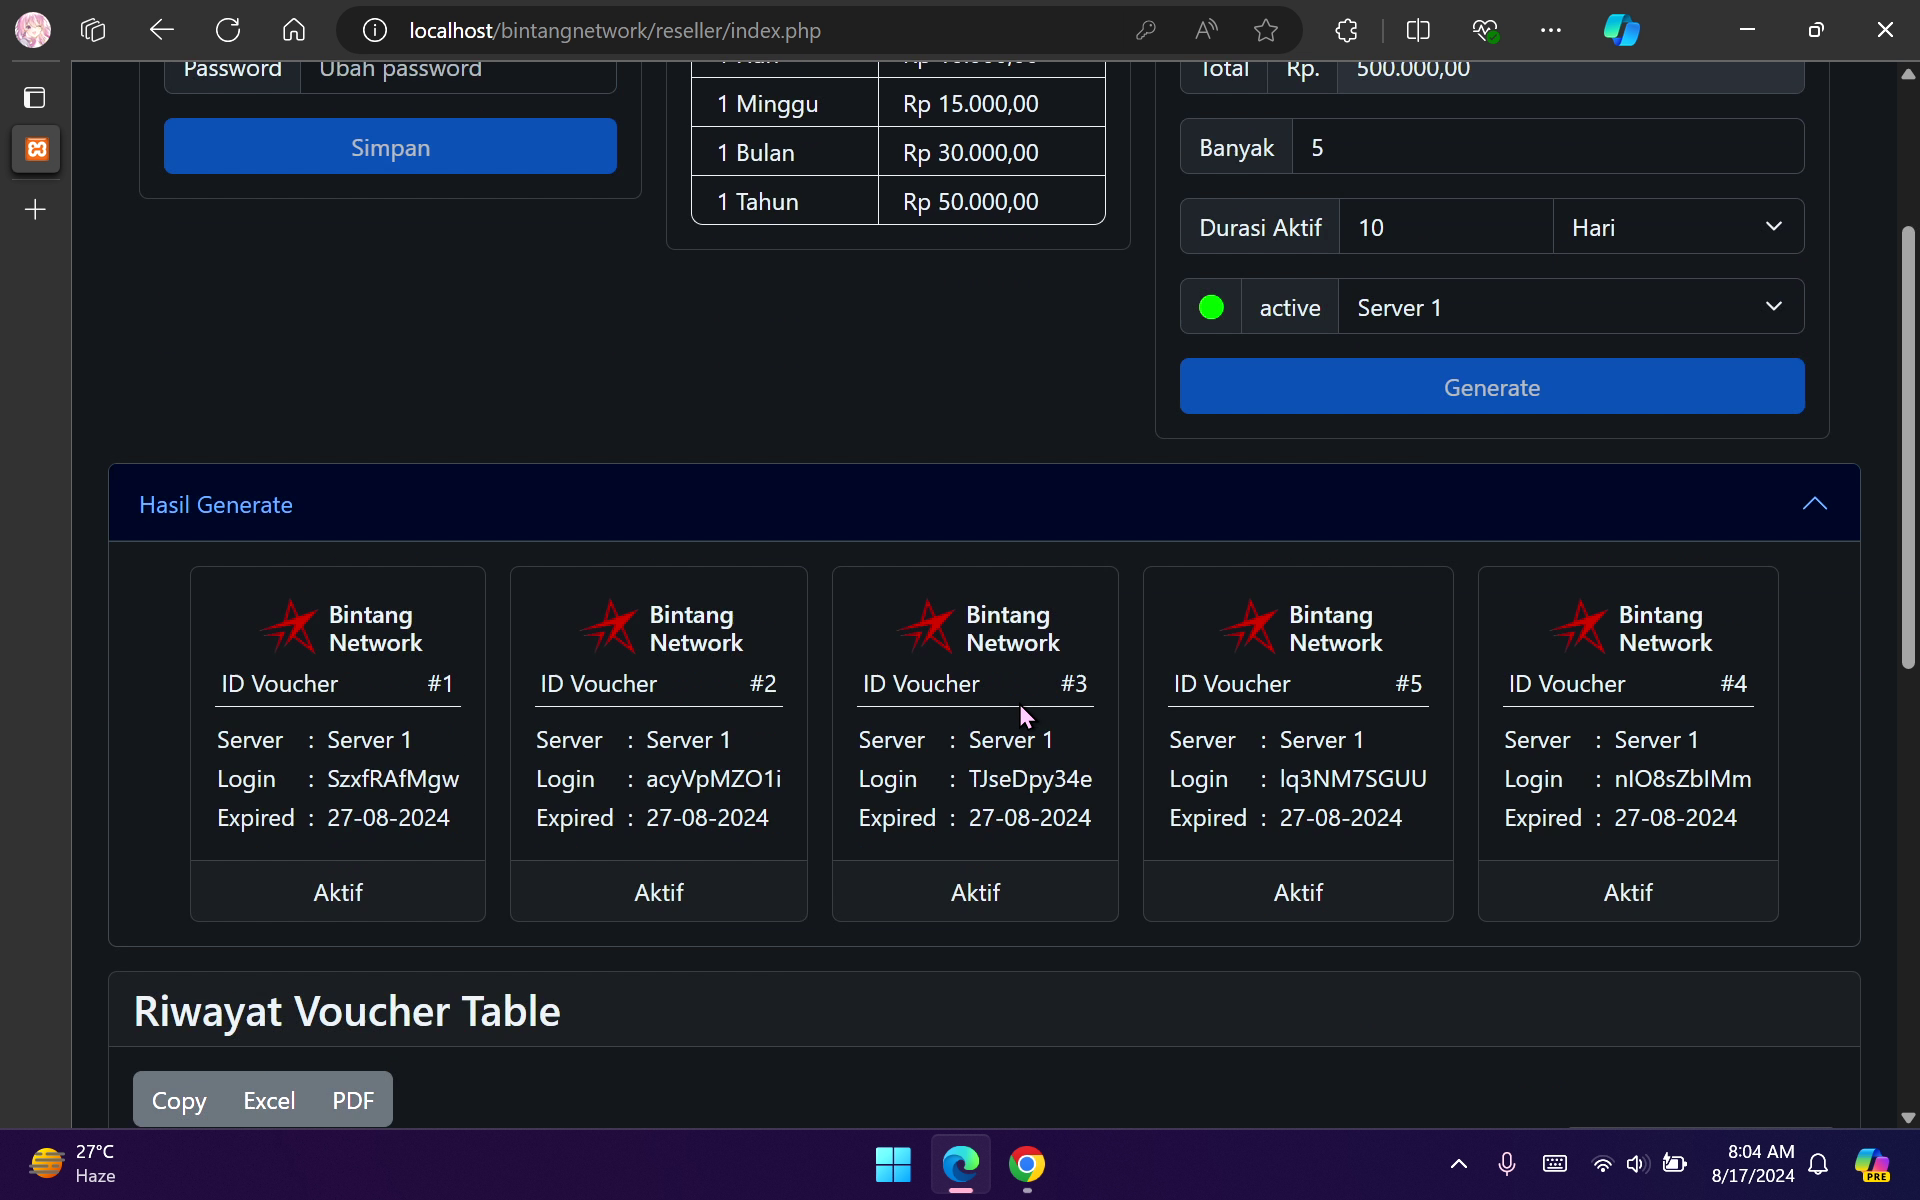Viewport: 1920px width, 1200px height.
Task: Add this page to favorites
Action: (1266, 31)
